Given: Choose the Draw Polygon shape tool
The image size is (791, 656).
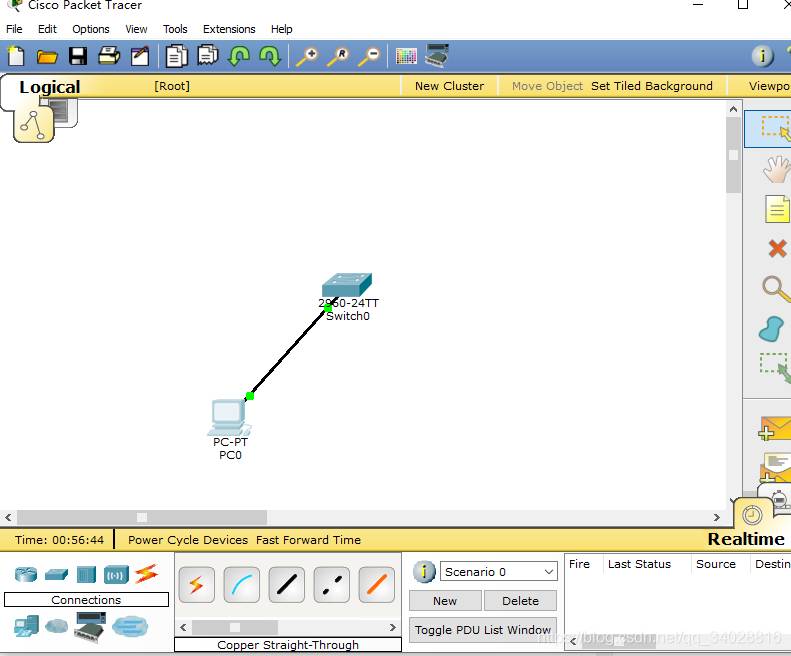Looking at the screenshot, I should coord(771,329).
